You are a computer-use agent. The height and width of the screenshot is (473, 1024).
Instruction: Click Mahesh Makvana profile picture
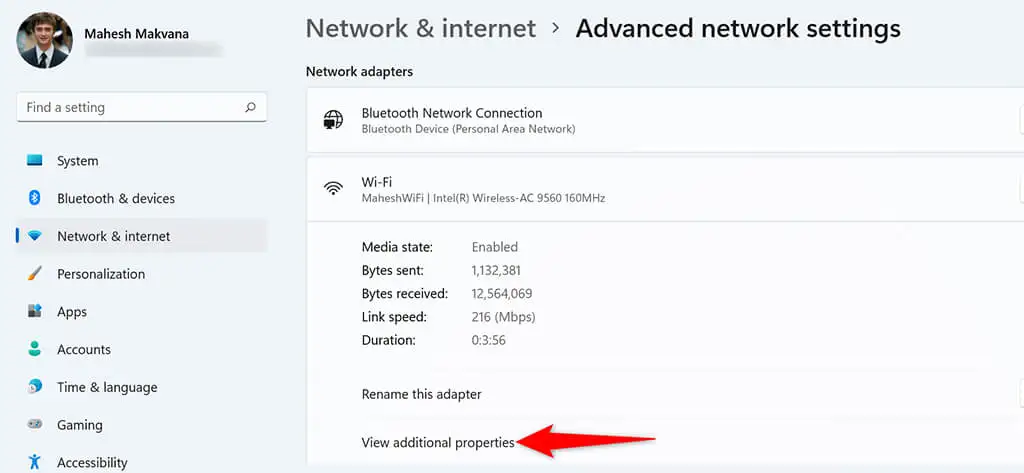pyautogui.click(x=44, y=41)
